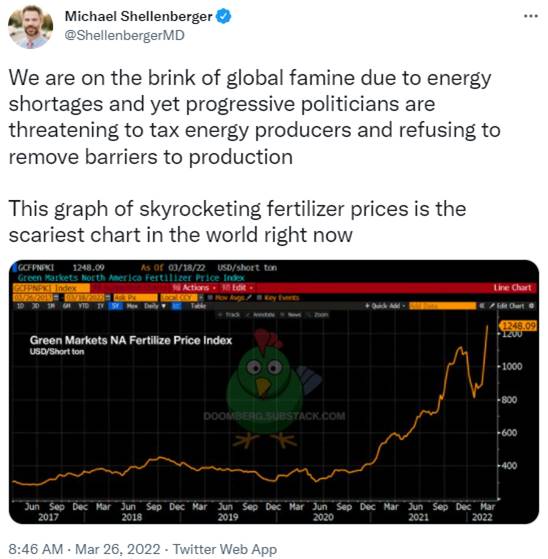Open the Daily frequency dropdown

pyautogui.click(x=155, y=306)
